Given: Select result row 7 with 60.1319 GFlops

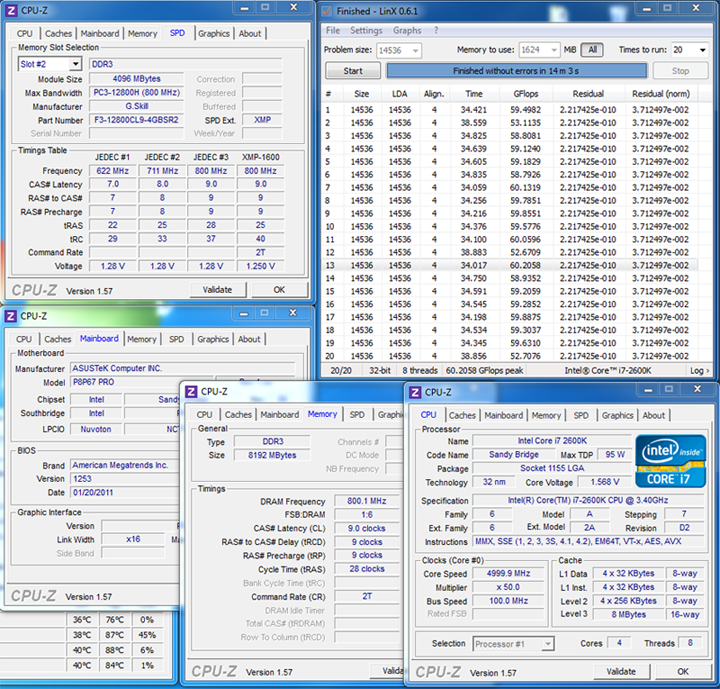Looking at the screenshot, I should [x=509, y=187].
